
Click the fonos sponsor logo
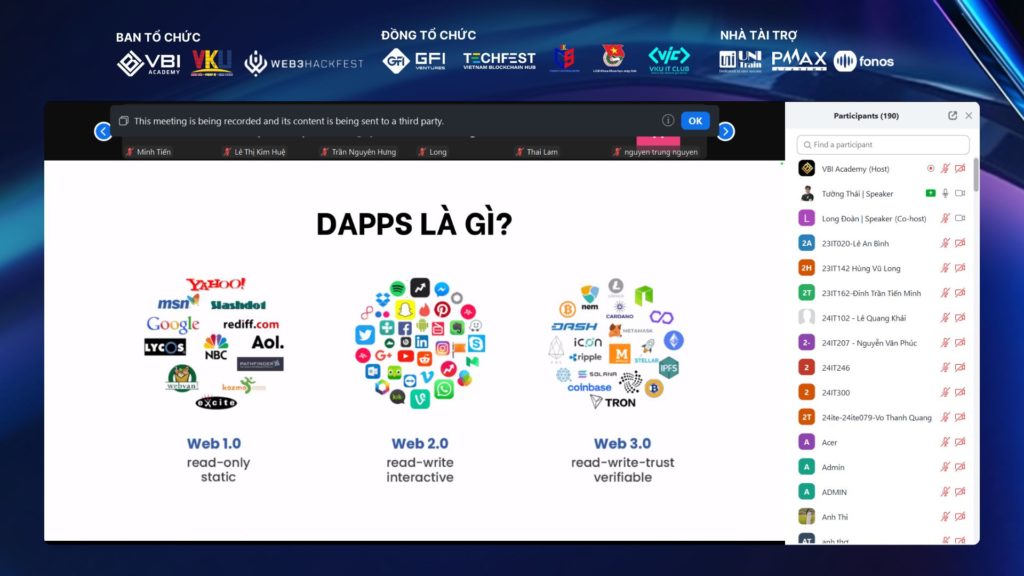point(863,61)
